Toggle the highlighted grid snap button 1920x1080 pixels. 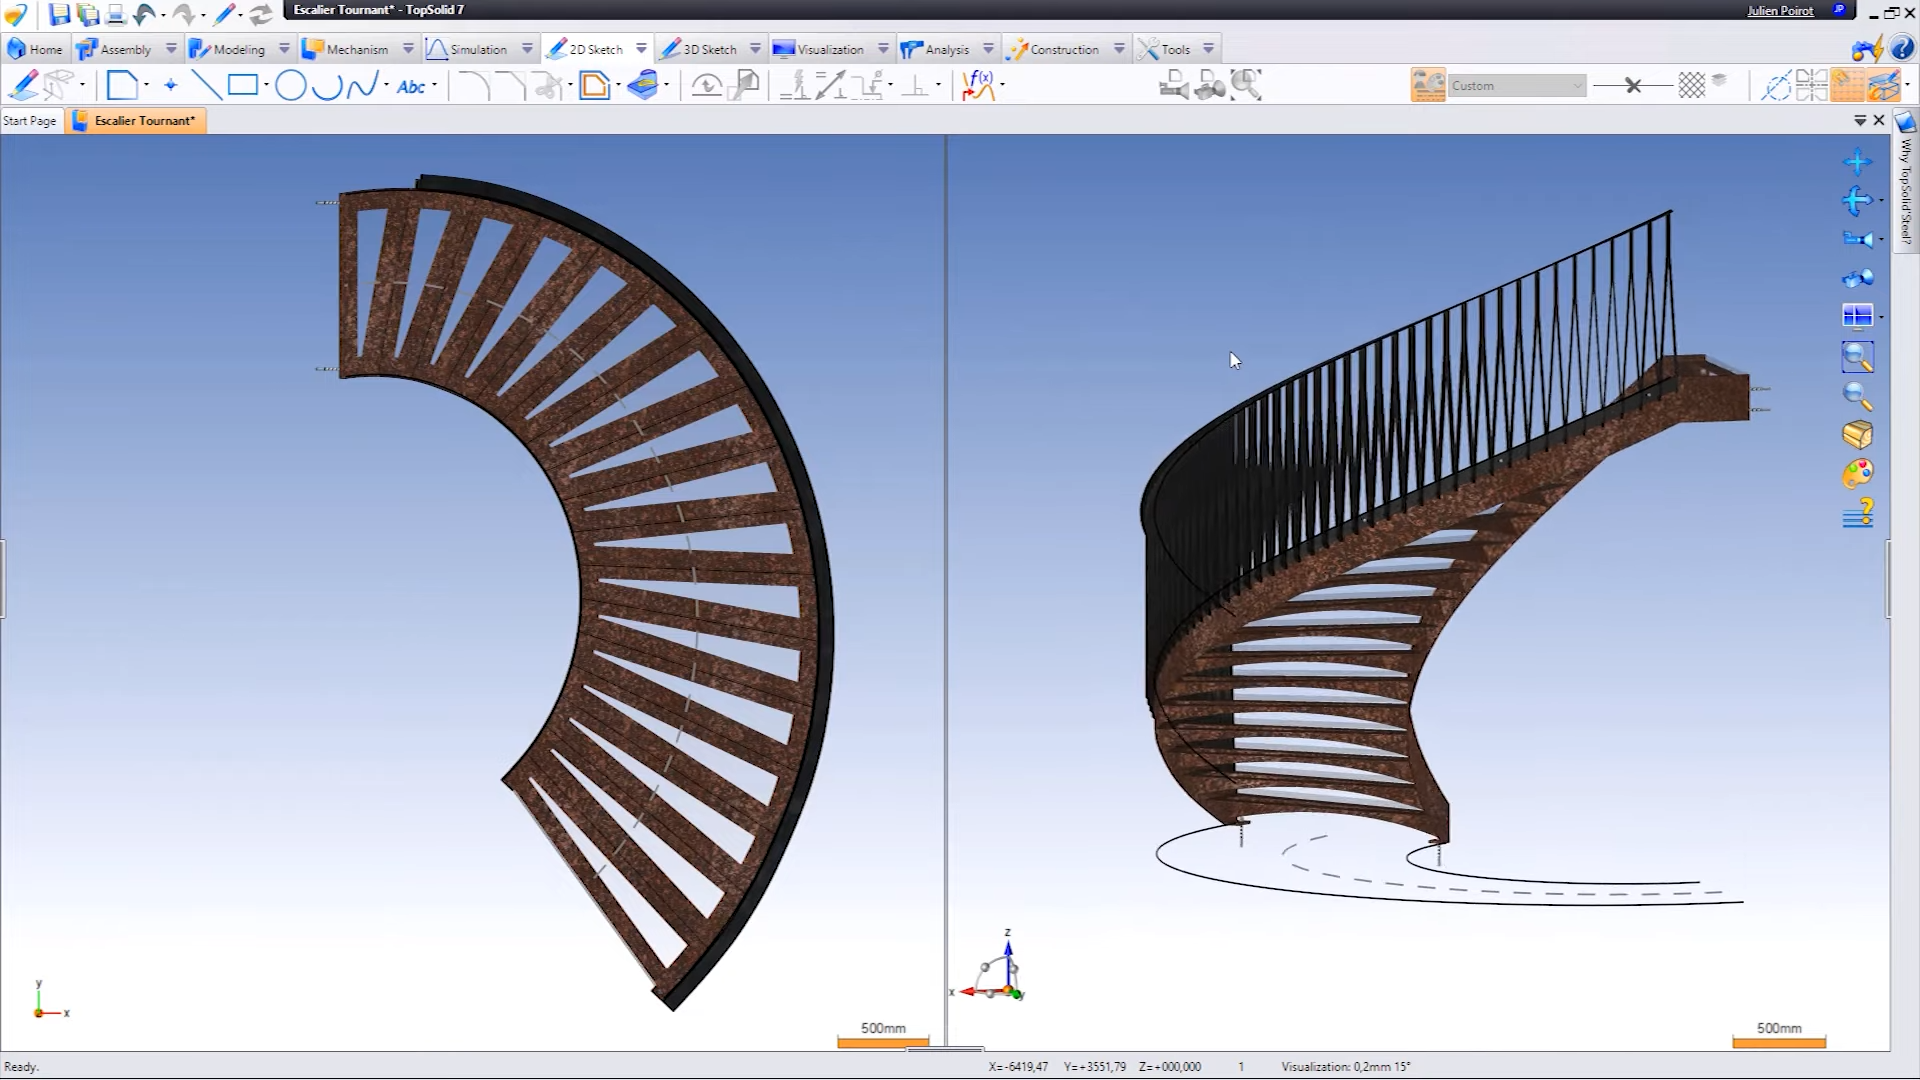tap(1847, 86)
